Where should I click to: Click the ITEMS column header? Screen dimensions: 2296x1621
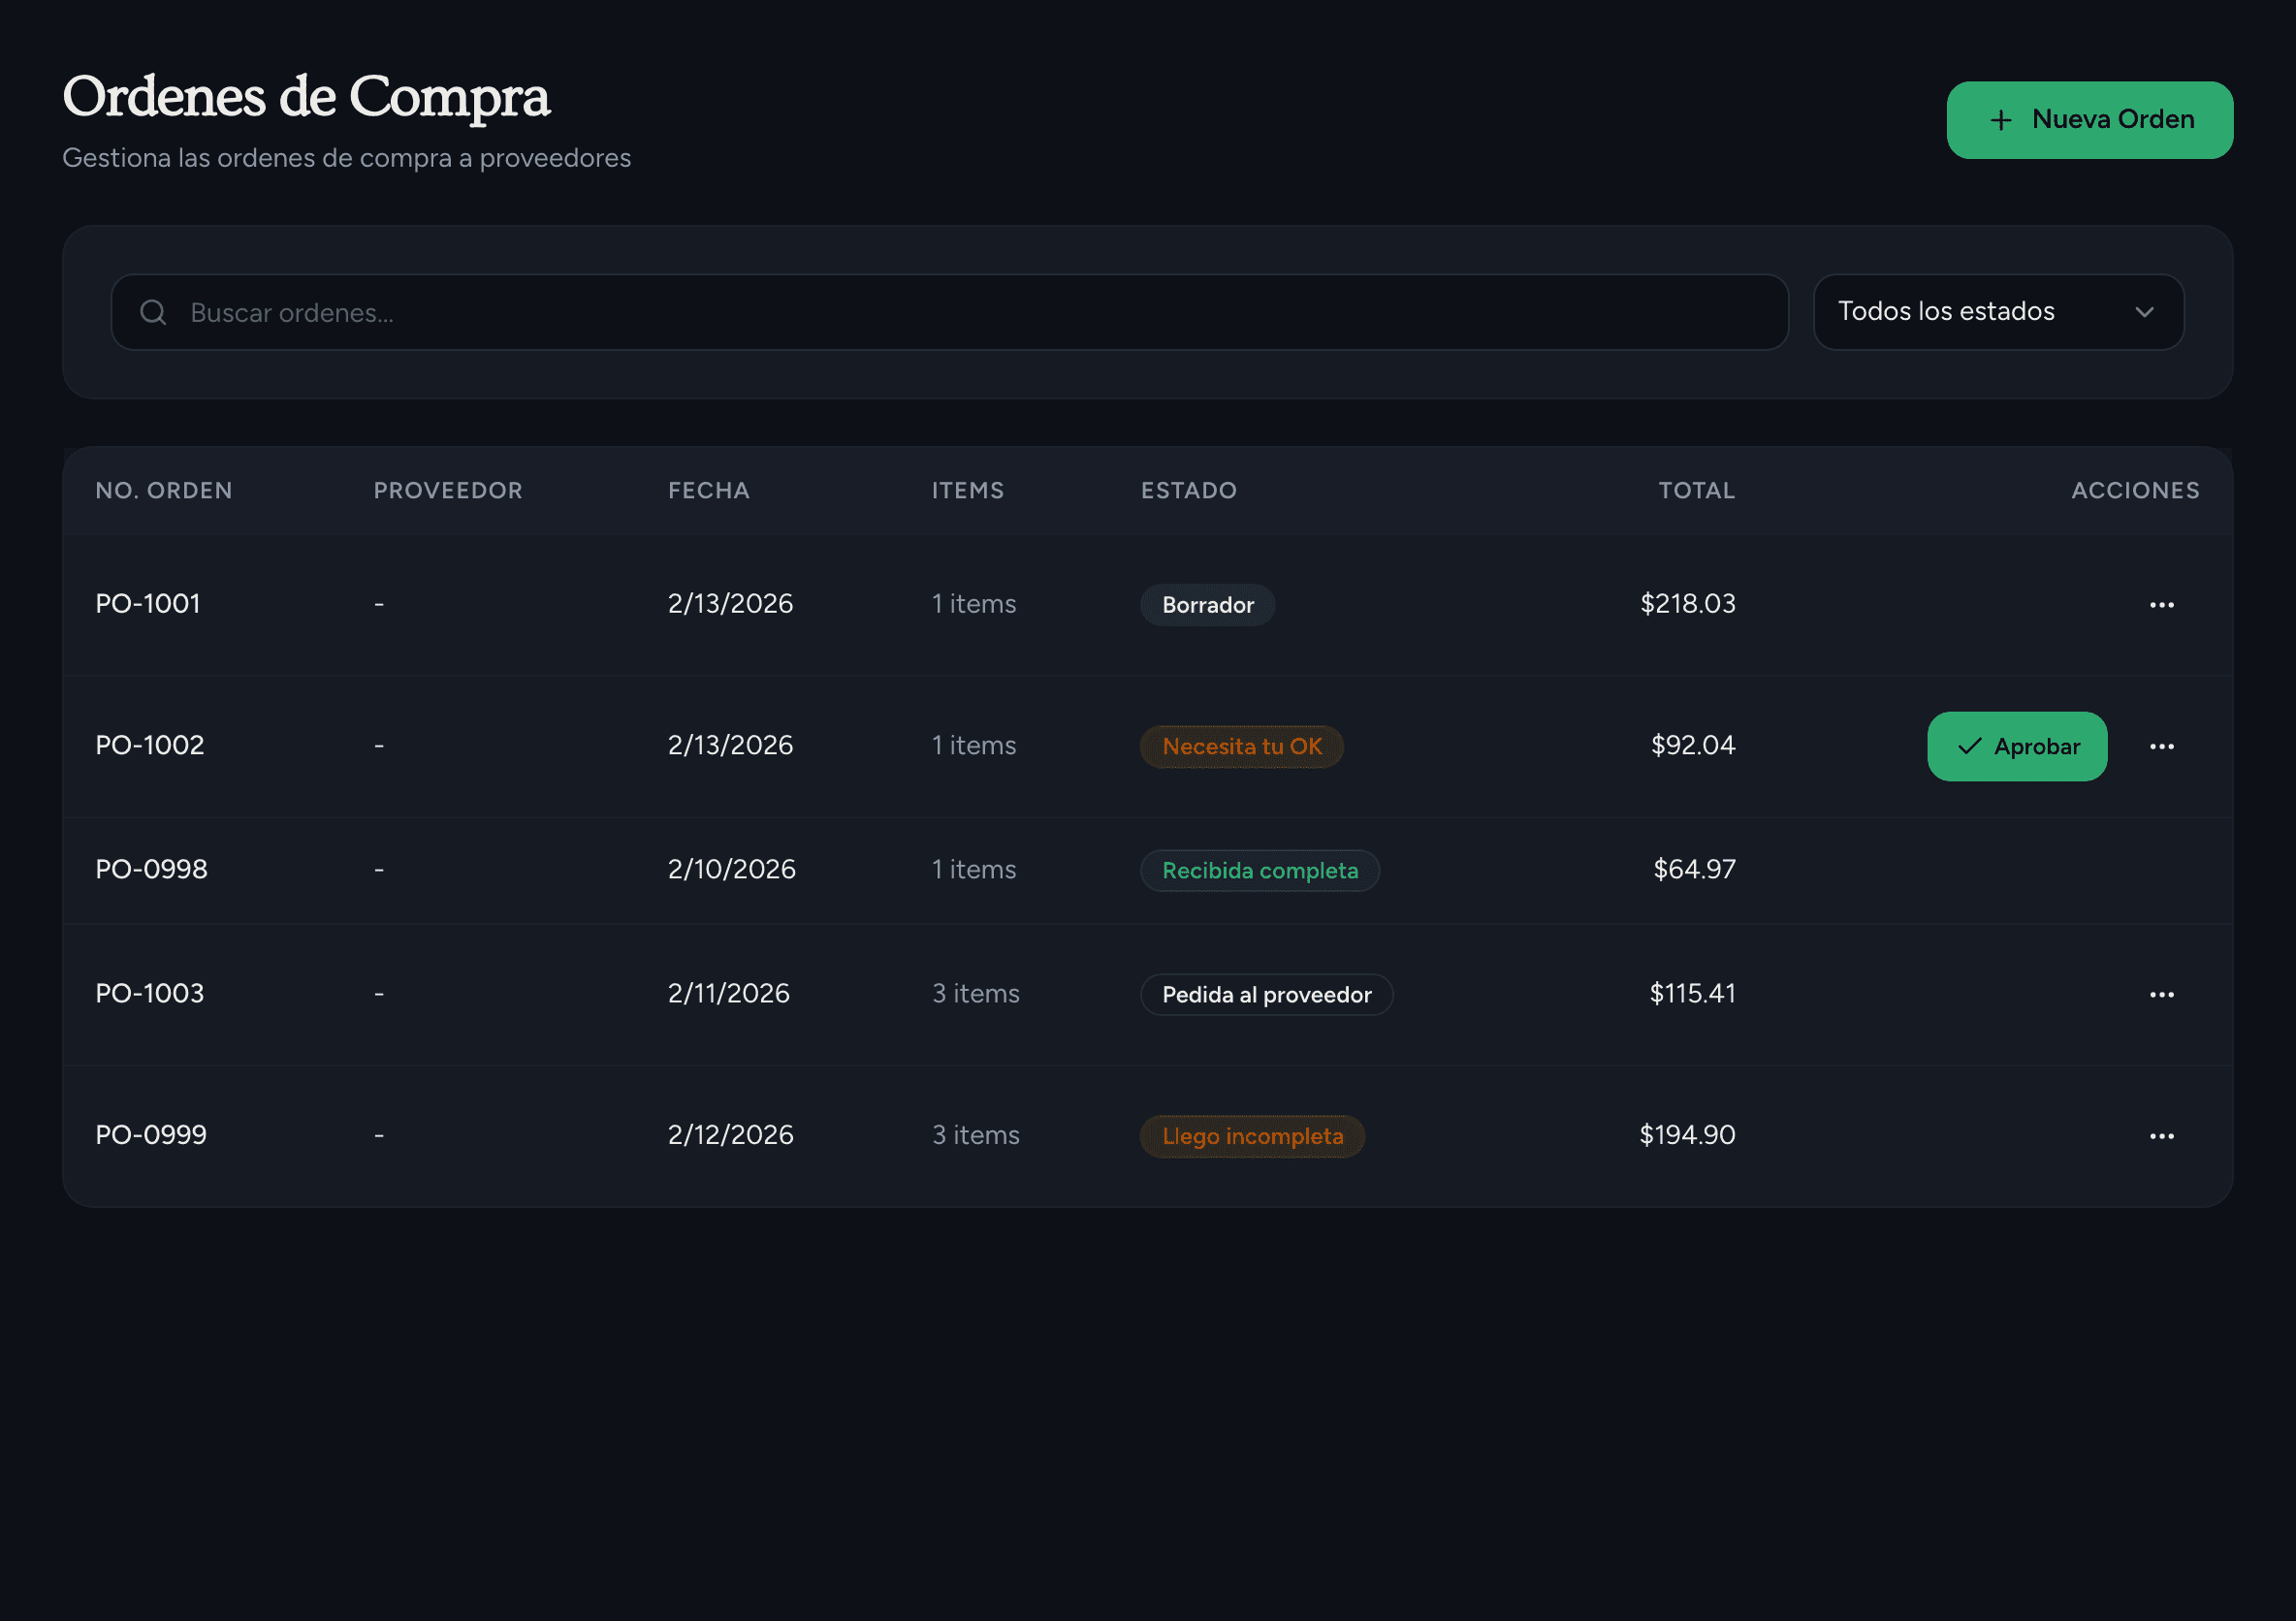967,491
